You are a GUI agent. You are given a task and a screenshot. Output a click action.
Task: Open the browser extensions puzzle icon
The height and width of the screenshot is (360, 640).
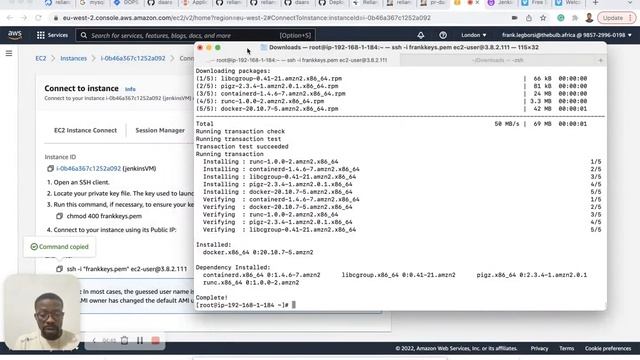575,18
